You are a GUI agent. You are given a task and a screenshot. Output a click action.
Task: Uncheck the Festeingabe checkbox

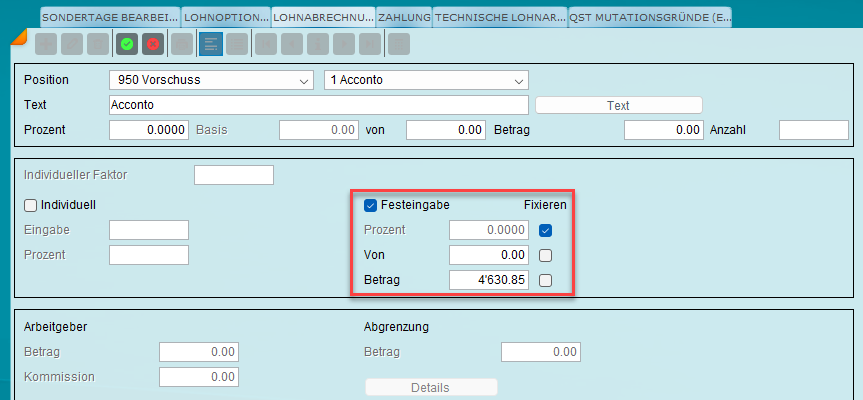371,205
